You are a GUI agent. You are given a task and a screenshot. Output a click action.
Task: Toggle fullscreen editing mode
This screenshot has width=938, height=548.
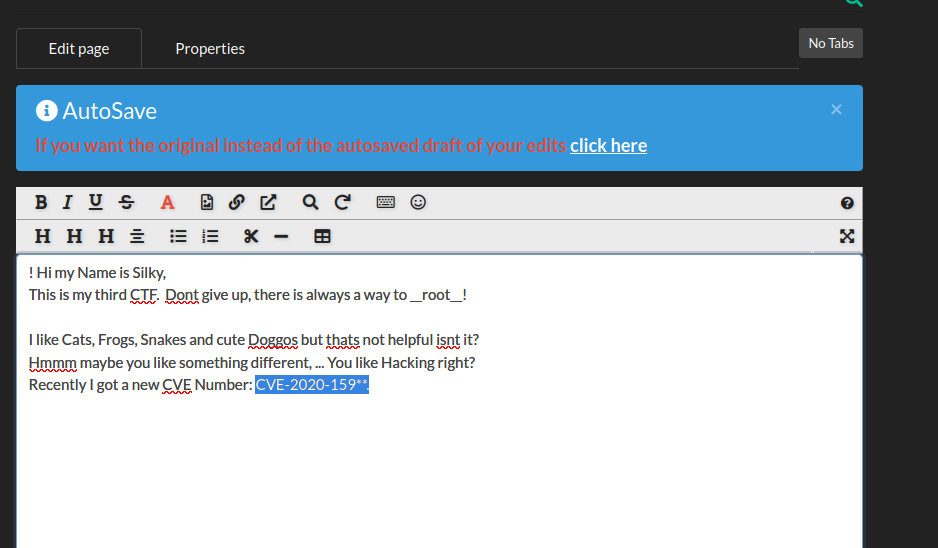pyautogui.click(x=847, y=236)
